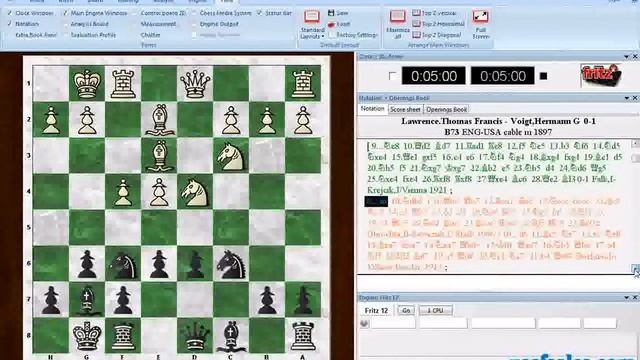The image size is (640, 360).
Task: Select the white rook on a1
Action: coord(303,84)
